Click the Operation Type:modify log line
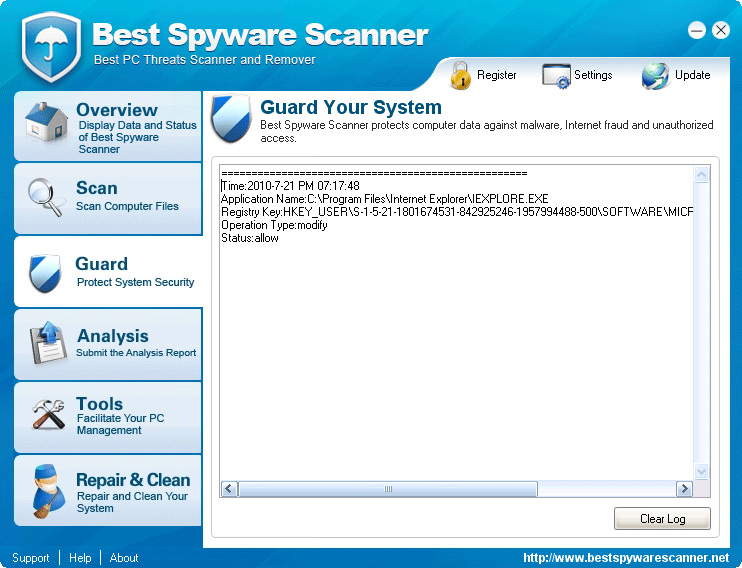The width and height of the screenshot is (742, 568). pos(274,225)
